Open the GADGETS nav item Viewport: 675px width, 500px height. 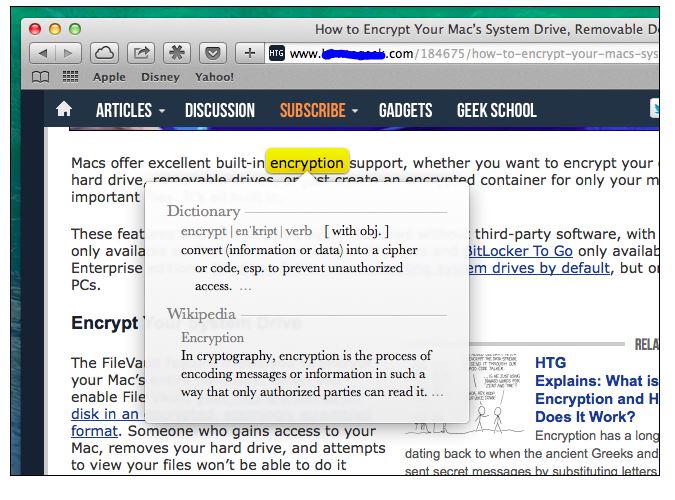pyautogui.click(x=406, y=110)
